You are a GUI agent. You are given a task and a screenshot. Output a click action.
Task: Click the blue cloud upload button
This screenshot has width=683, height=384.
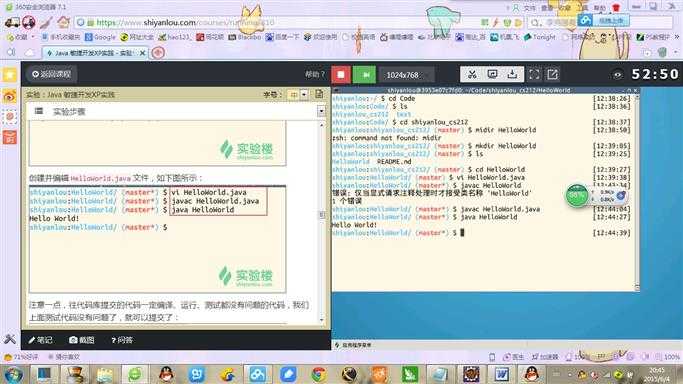point(604,20)
